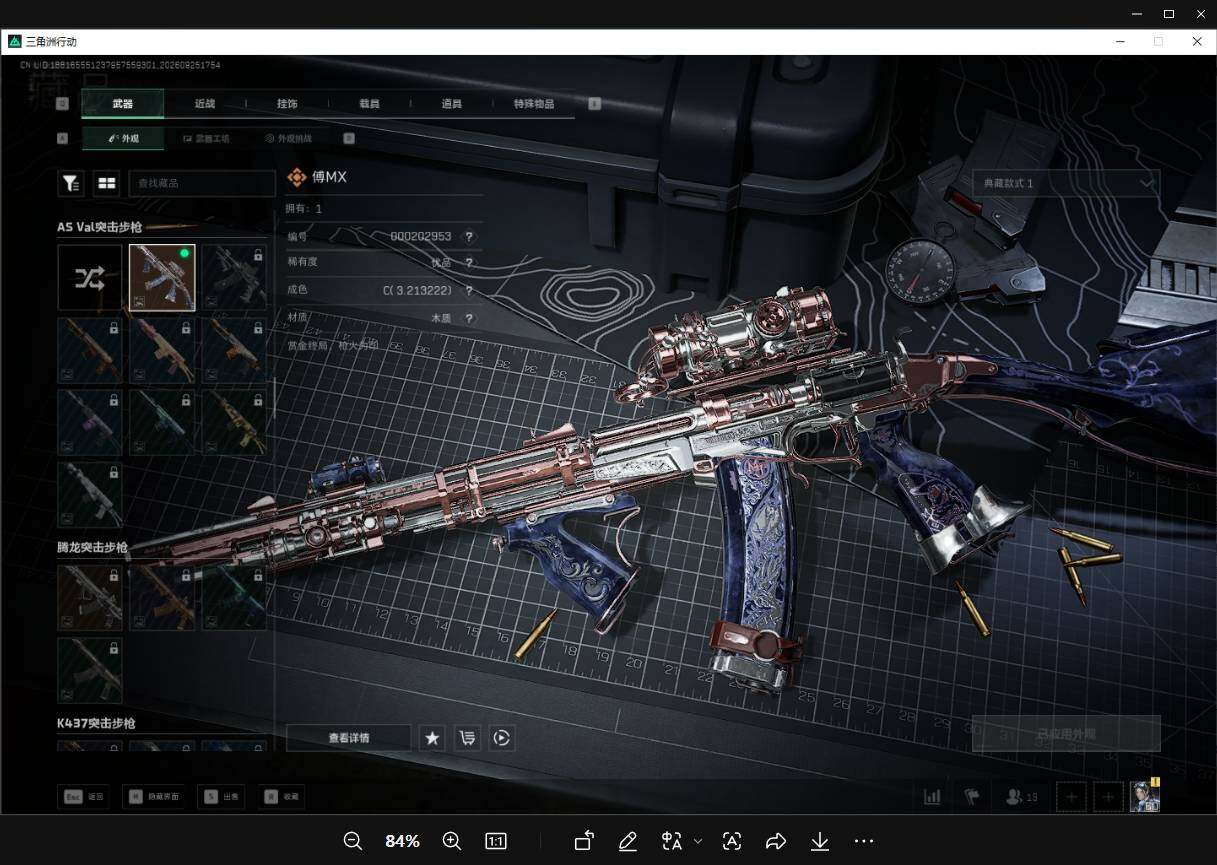The image size is (1217, 865).
Task: Select locked AS Val skin beside equipped one
Action: tap(234, 278)
